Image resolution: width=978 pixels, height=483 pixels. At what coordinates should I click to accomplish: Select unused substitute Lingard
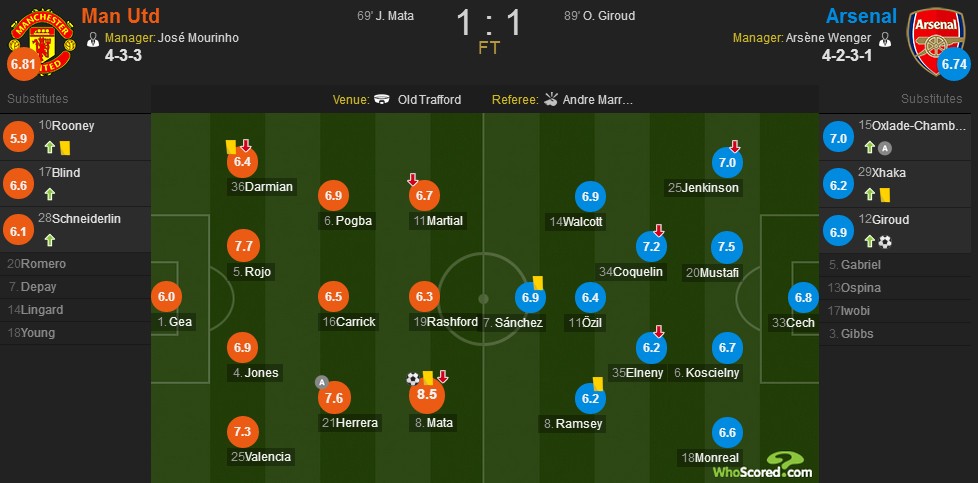(x=75, y=310)
